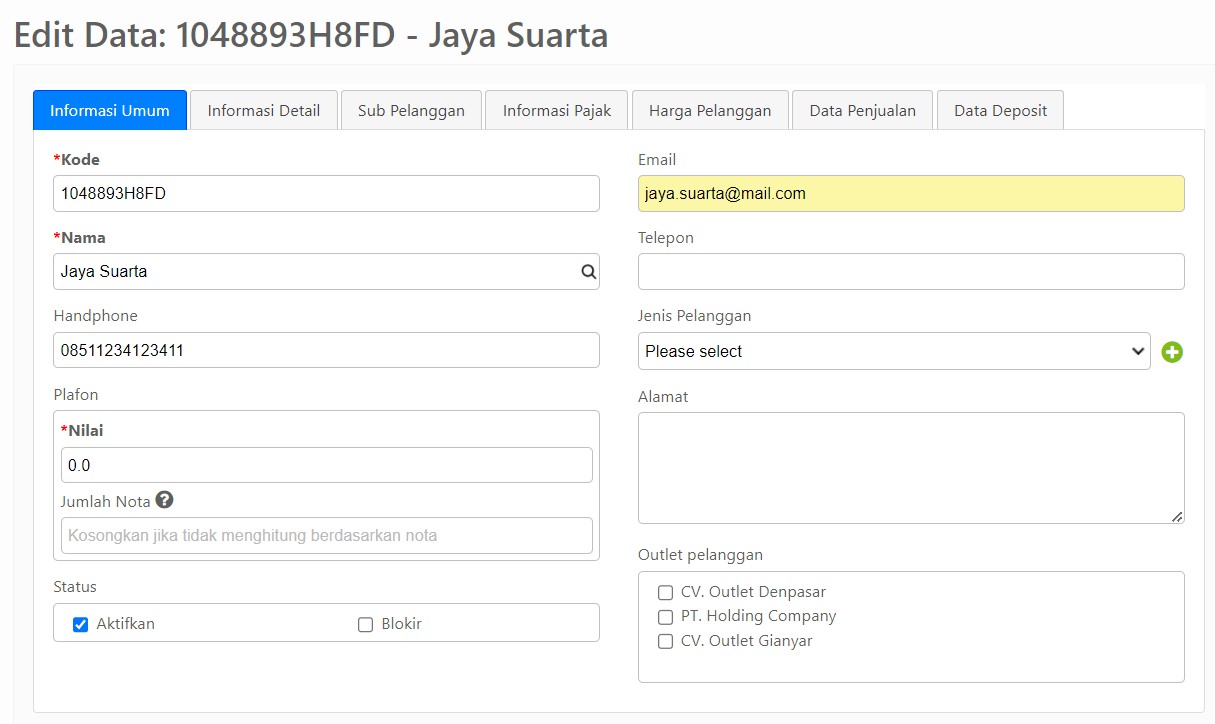Click the search magnifier in Nama field
This screenshot has height=724, width=1215.
(588, 271)
